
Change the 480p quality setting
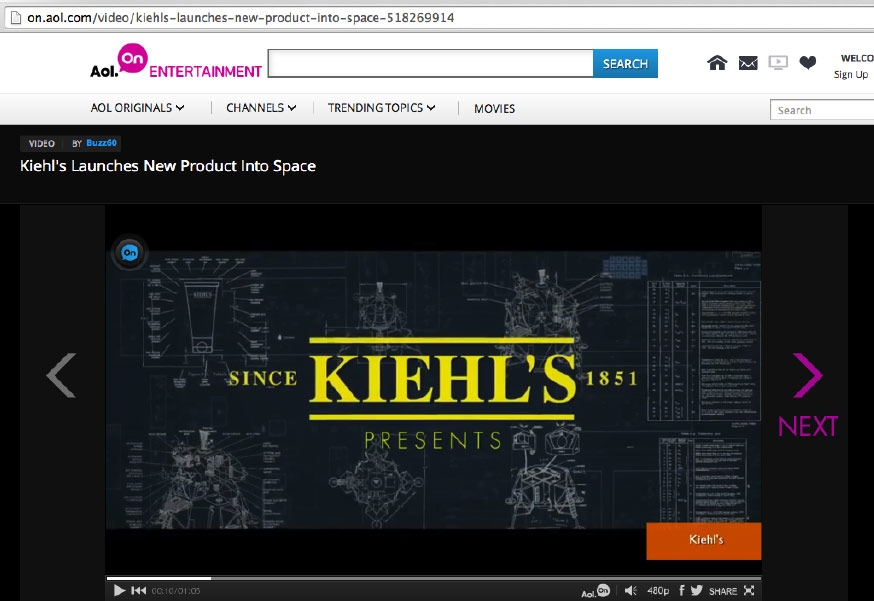pos(658,590)
